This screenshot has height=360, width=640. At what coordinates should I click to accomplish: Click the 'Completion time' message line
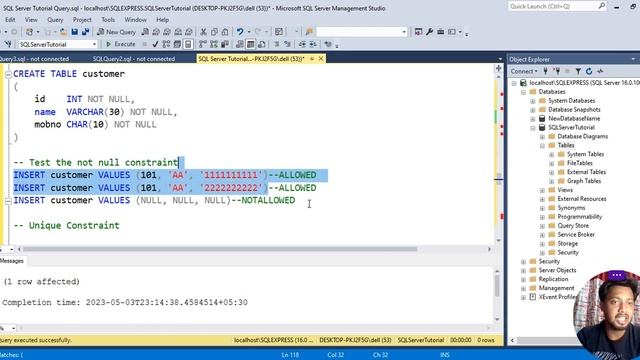[125, 302]
